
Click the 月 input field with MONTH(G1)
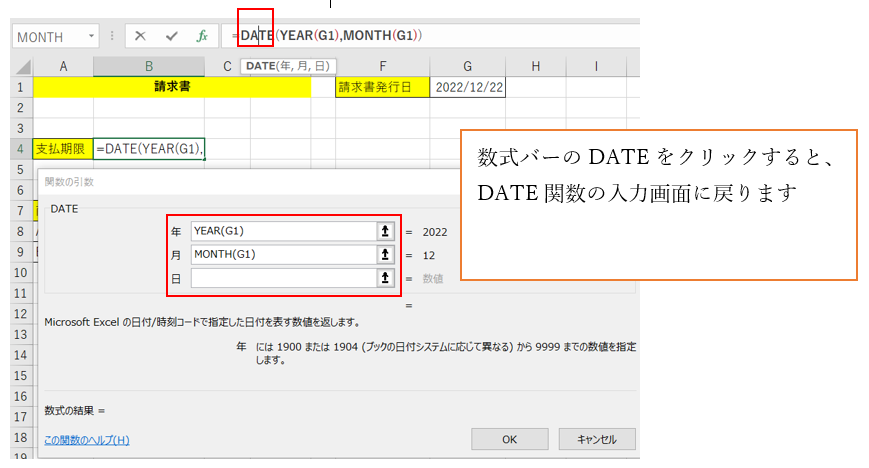tap(281, 254)
